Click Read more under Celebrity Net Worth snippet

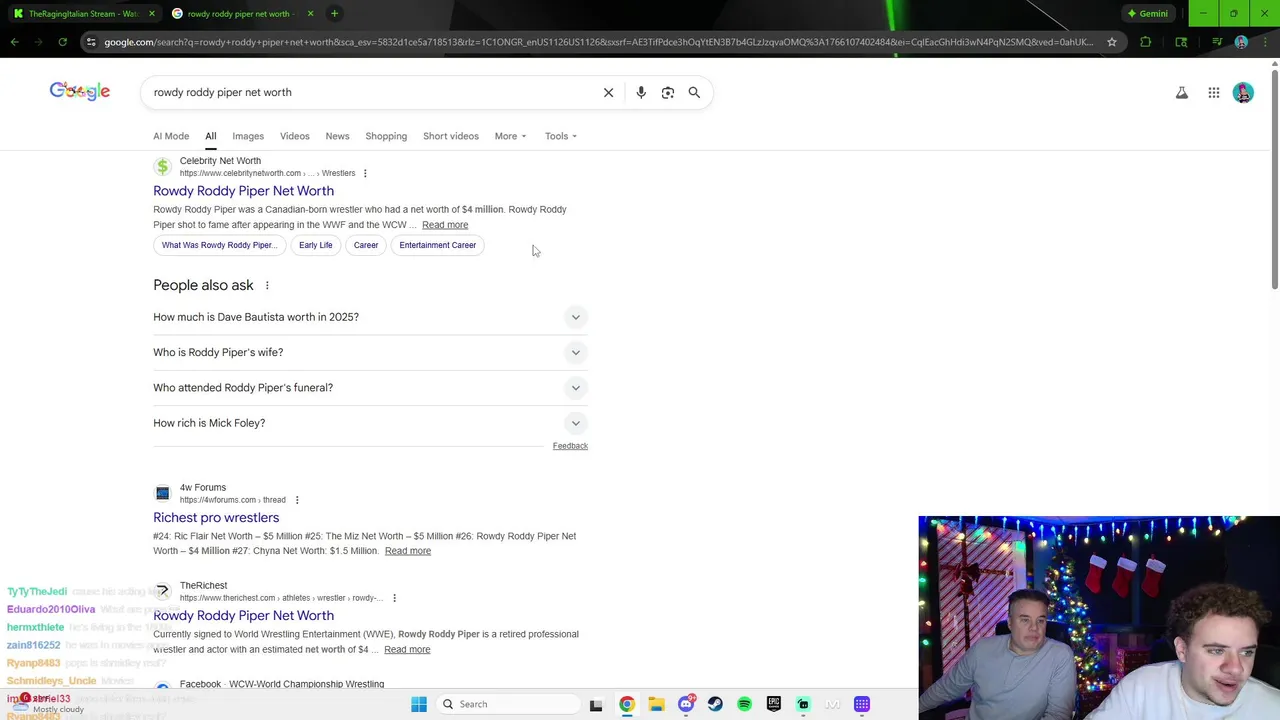(445, 225)
